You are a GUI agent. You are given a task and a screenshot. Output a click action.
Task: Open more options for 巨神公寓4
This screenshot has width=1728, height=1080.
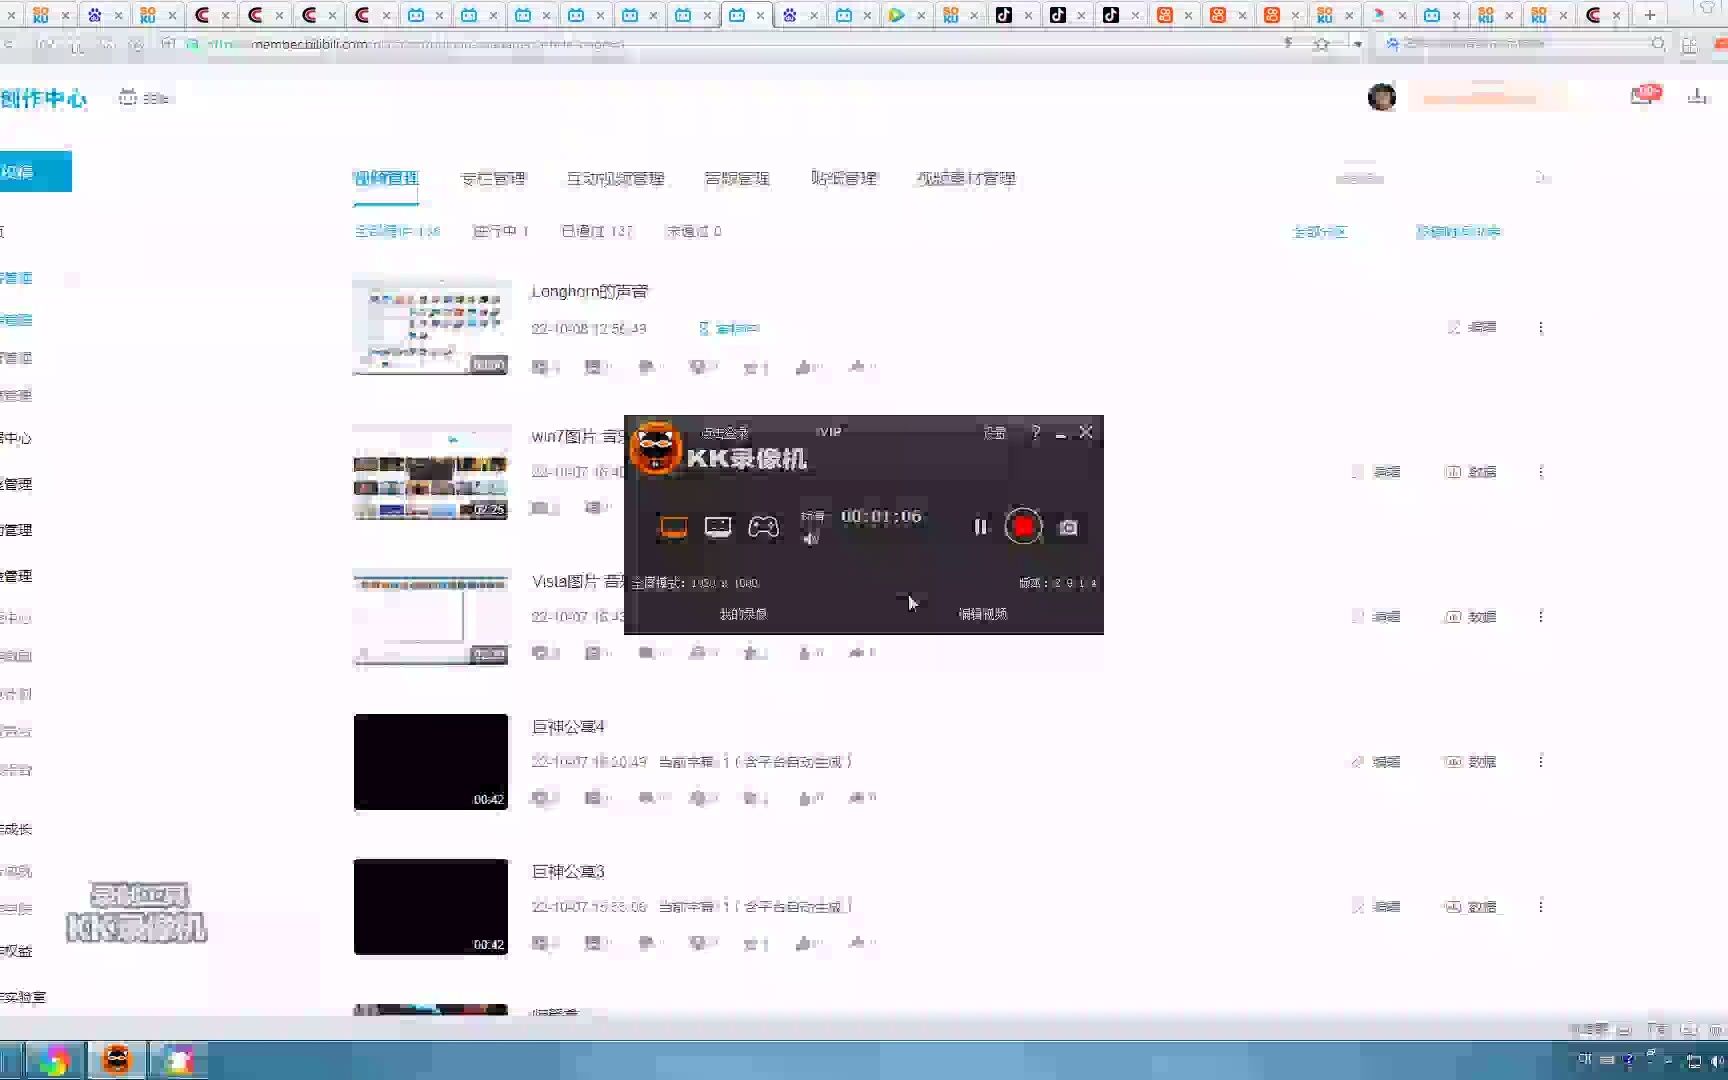click(1541, 761)
